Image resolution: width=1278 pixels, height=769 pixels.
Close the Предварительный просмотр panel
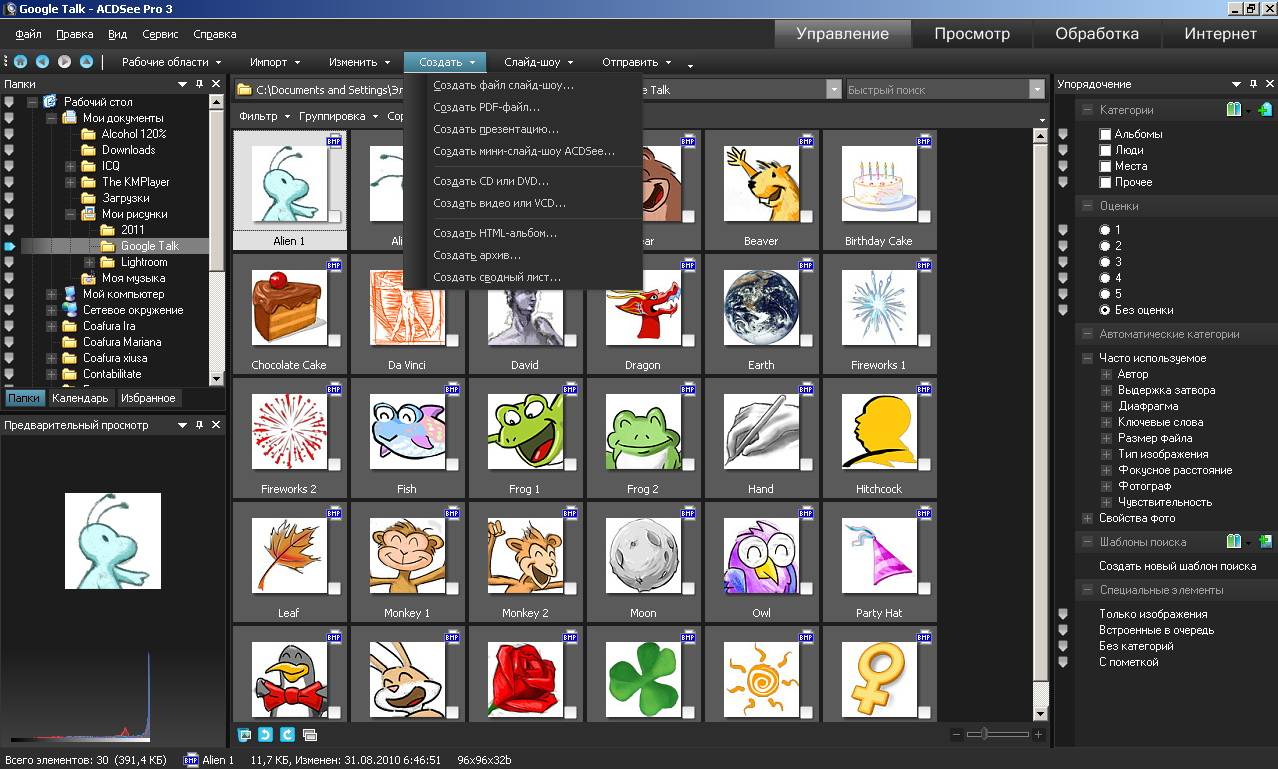216,425
